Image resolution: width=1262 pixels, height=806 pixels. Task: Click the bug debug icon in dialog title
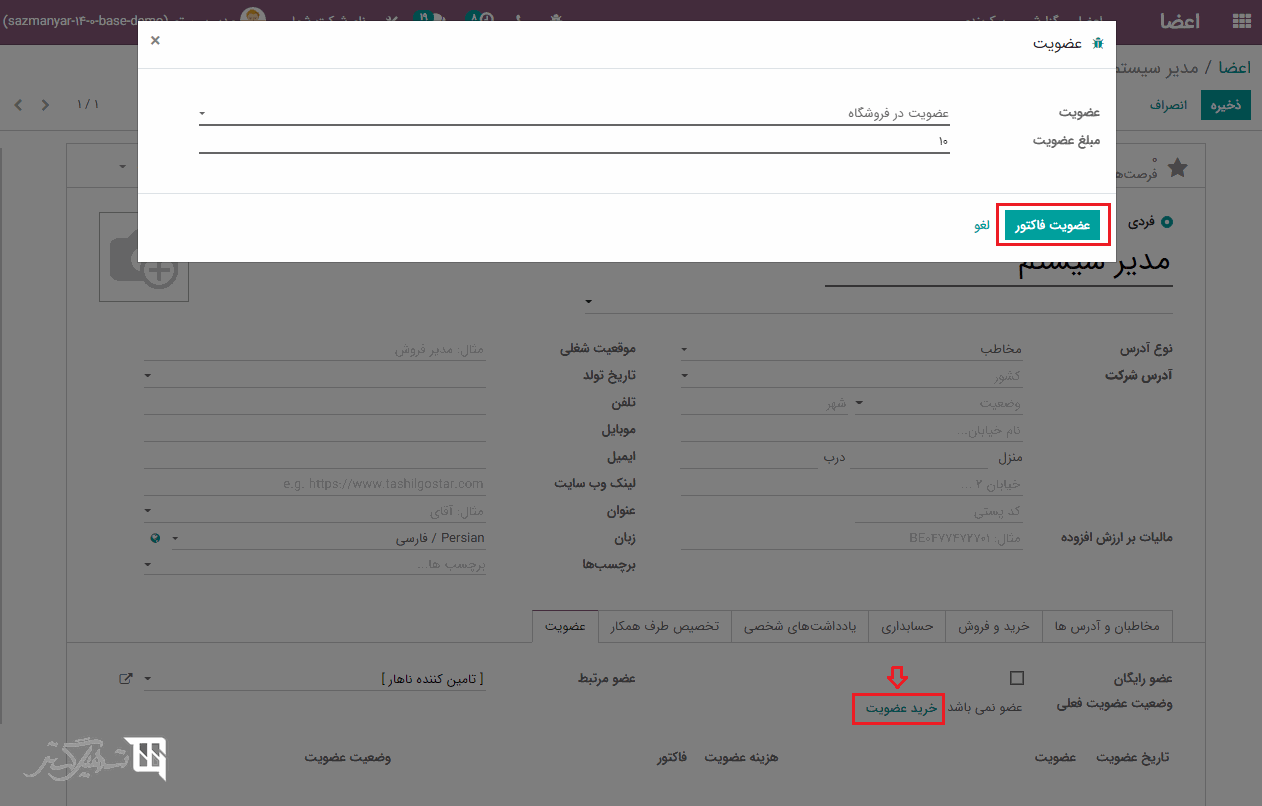tap(1098, 44)
